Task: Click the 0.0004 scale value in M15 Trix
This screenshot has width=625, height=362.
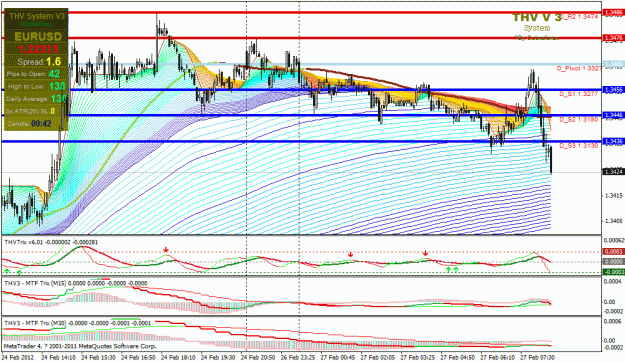Action: [613, 281]
